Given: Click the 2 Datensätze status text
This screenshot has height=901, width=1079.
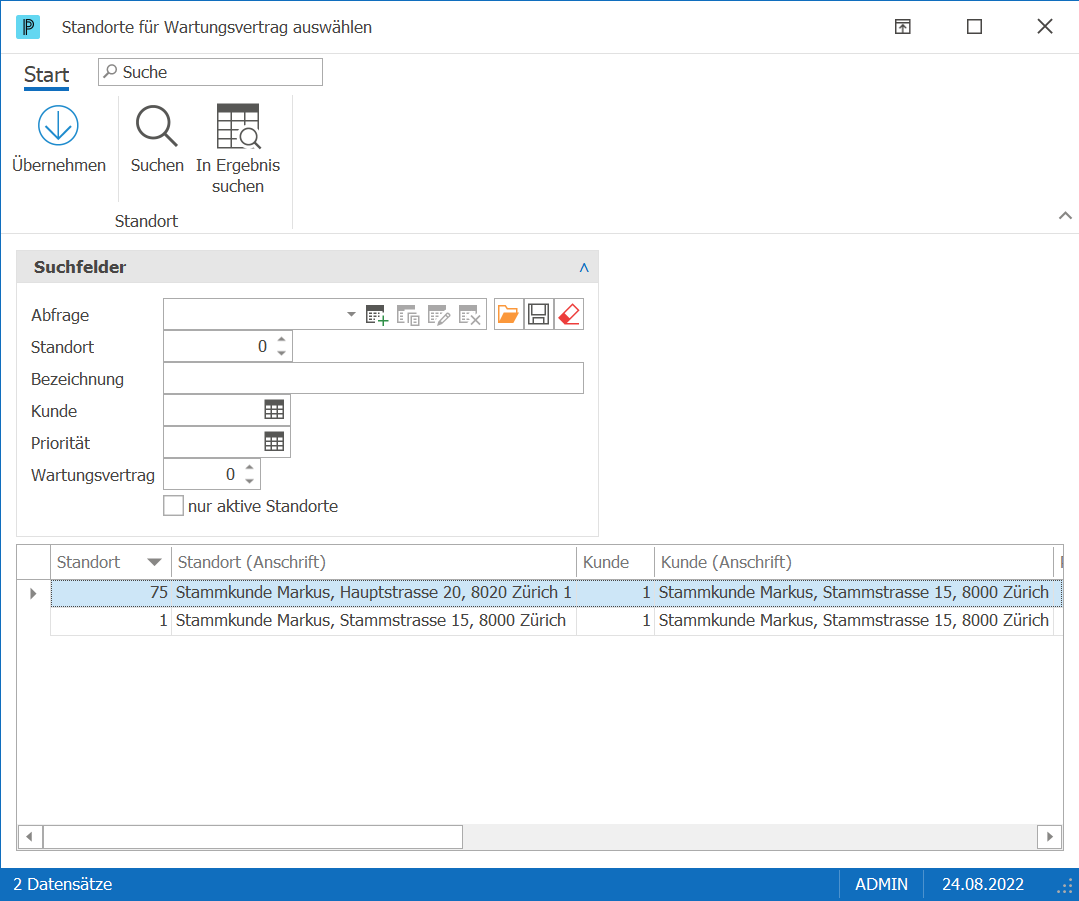Looking at the screenshot, I should click(x=63, y=884).
